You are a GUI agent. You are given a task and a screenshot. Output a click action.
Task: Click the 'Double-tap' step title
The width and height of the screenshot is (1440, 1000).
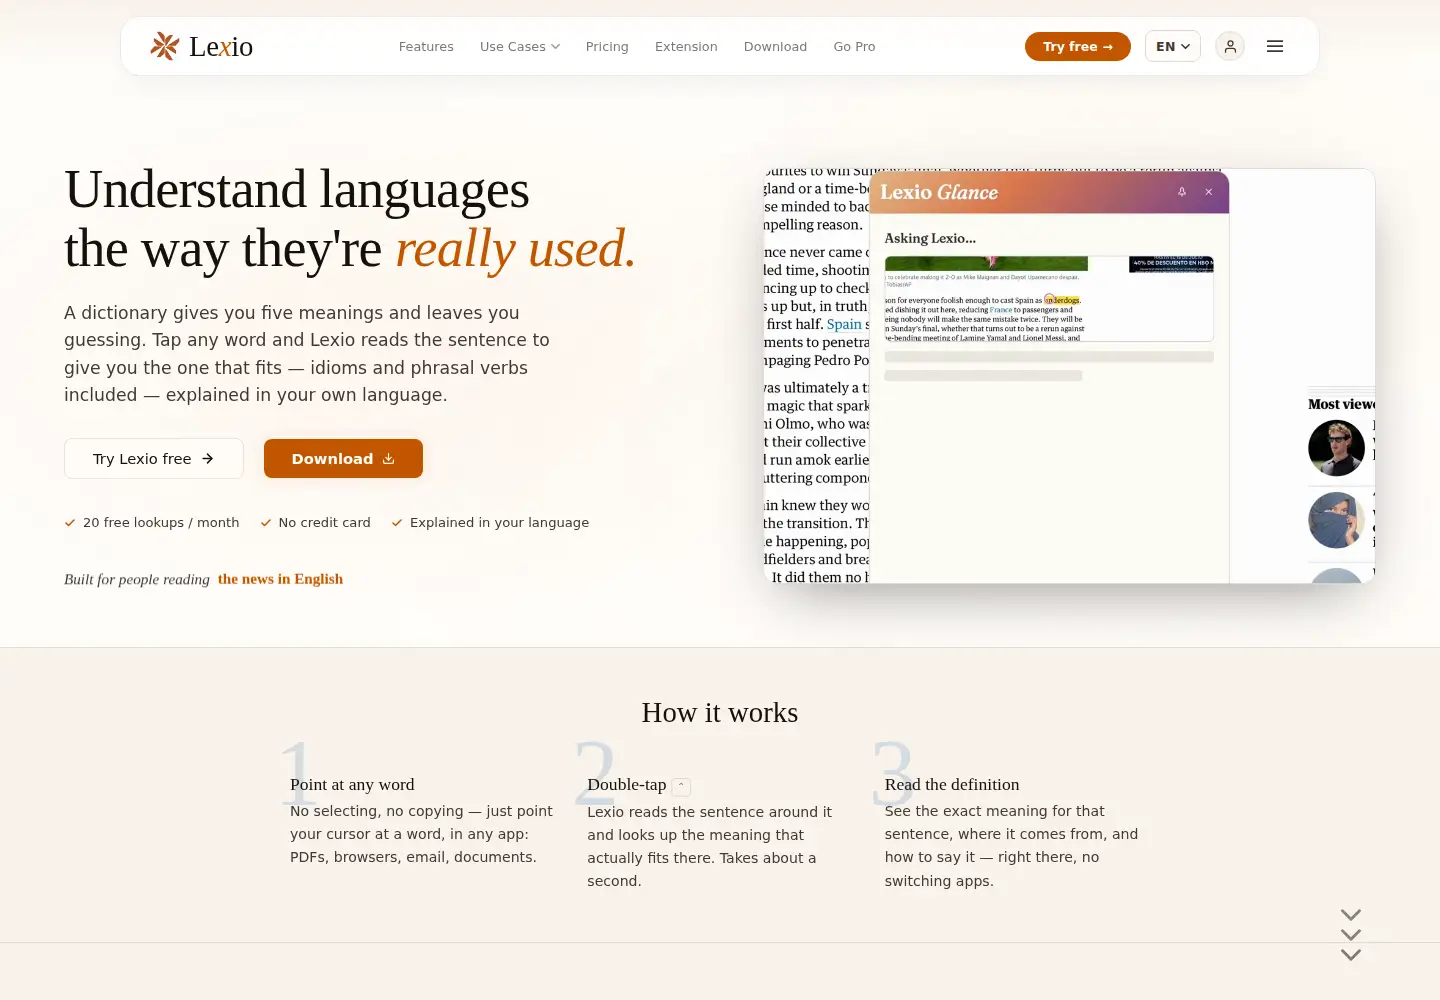point(627,785)
